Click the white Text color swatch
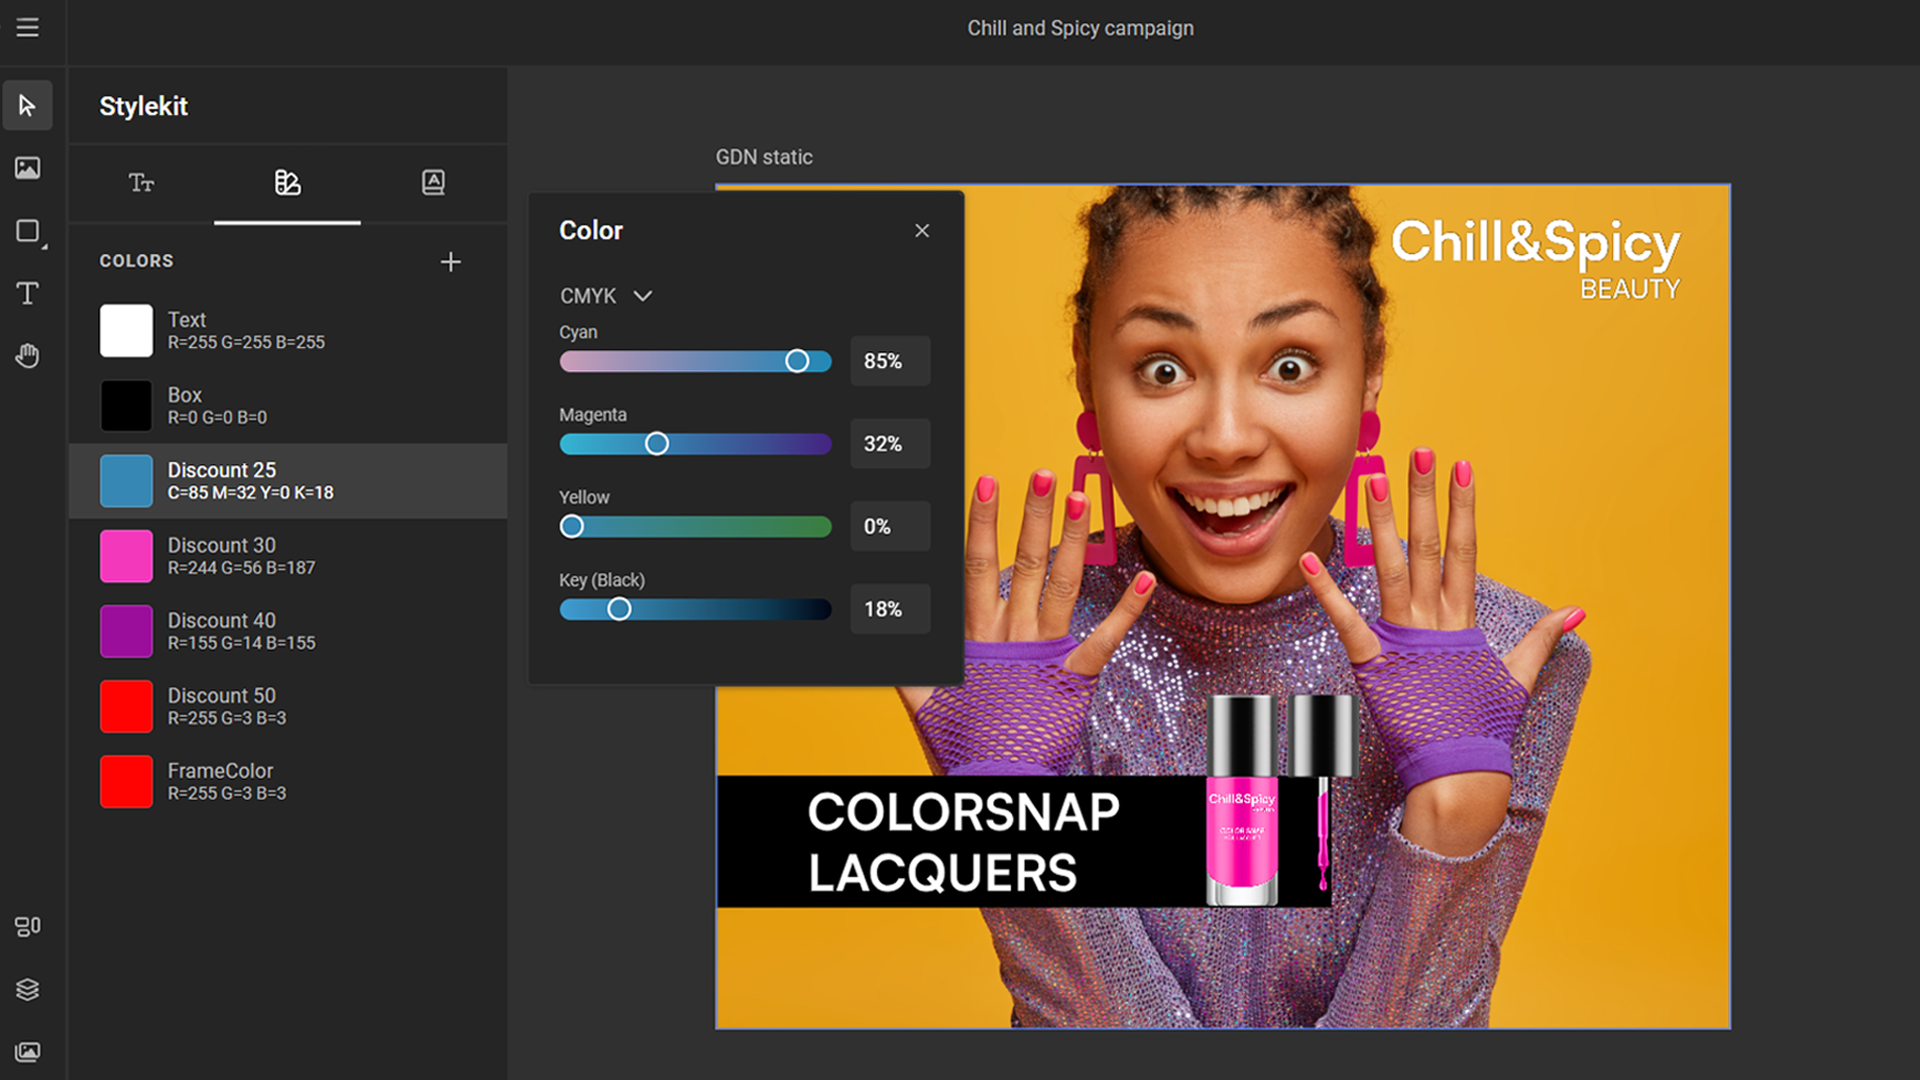 [x=126, y=331]
